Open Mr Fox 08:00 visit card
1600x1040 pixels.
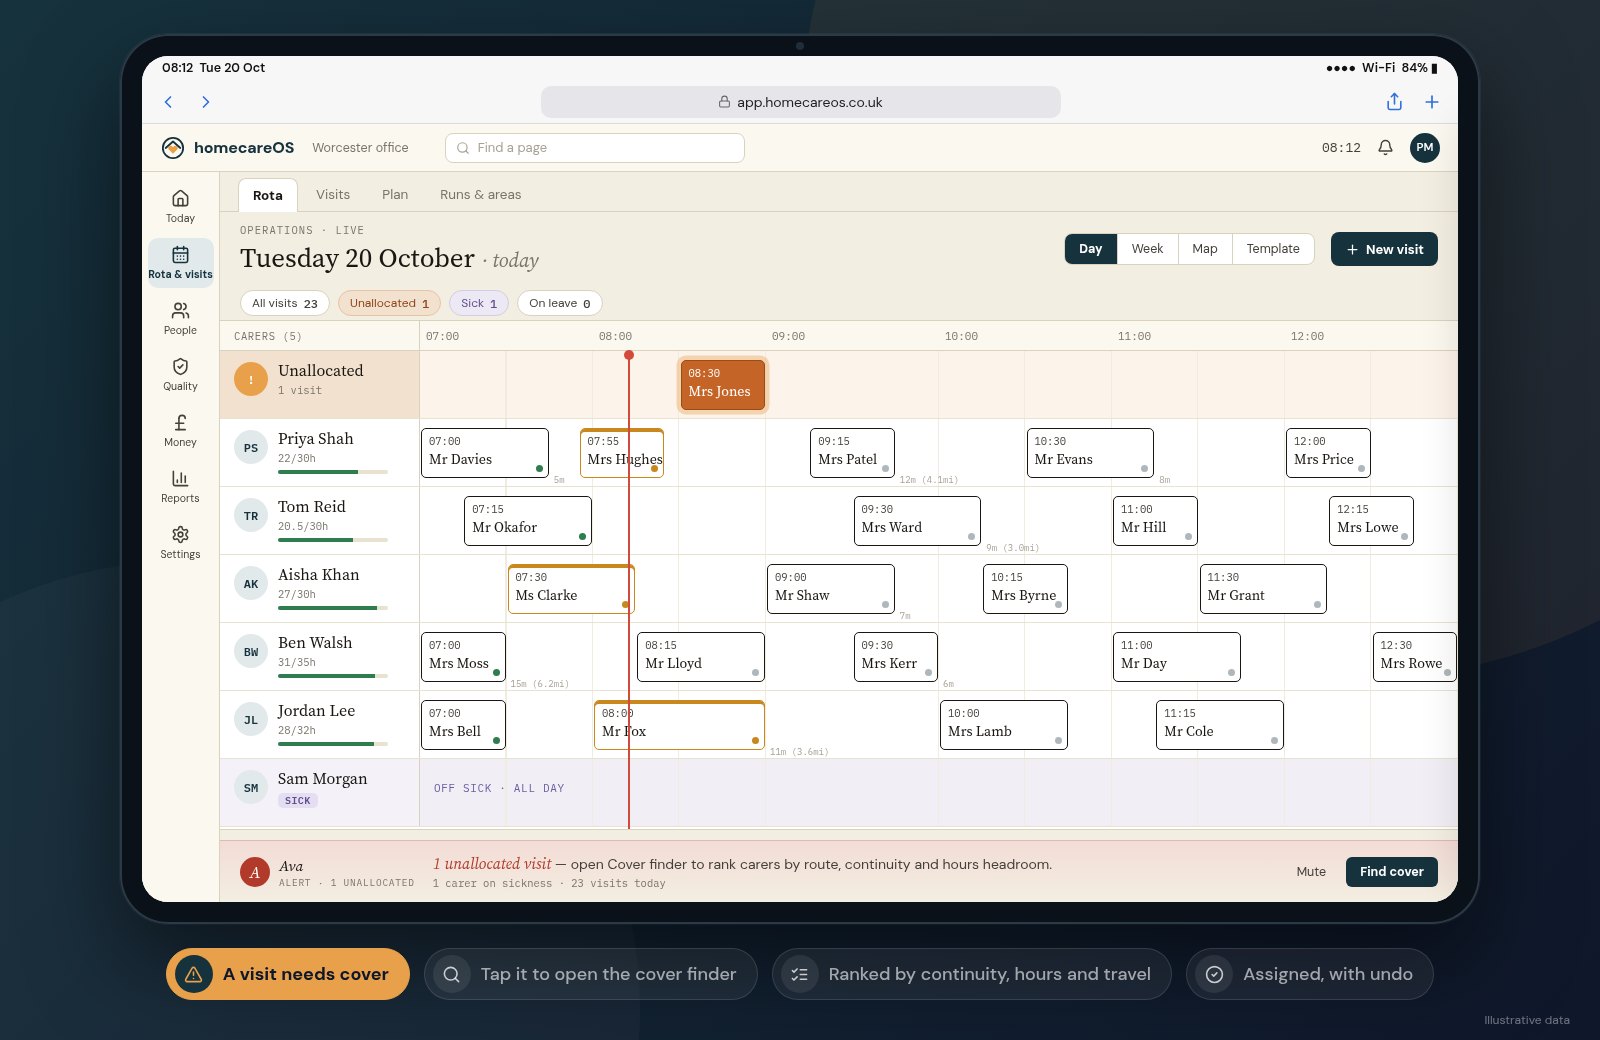(x=679, y=725)
